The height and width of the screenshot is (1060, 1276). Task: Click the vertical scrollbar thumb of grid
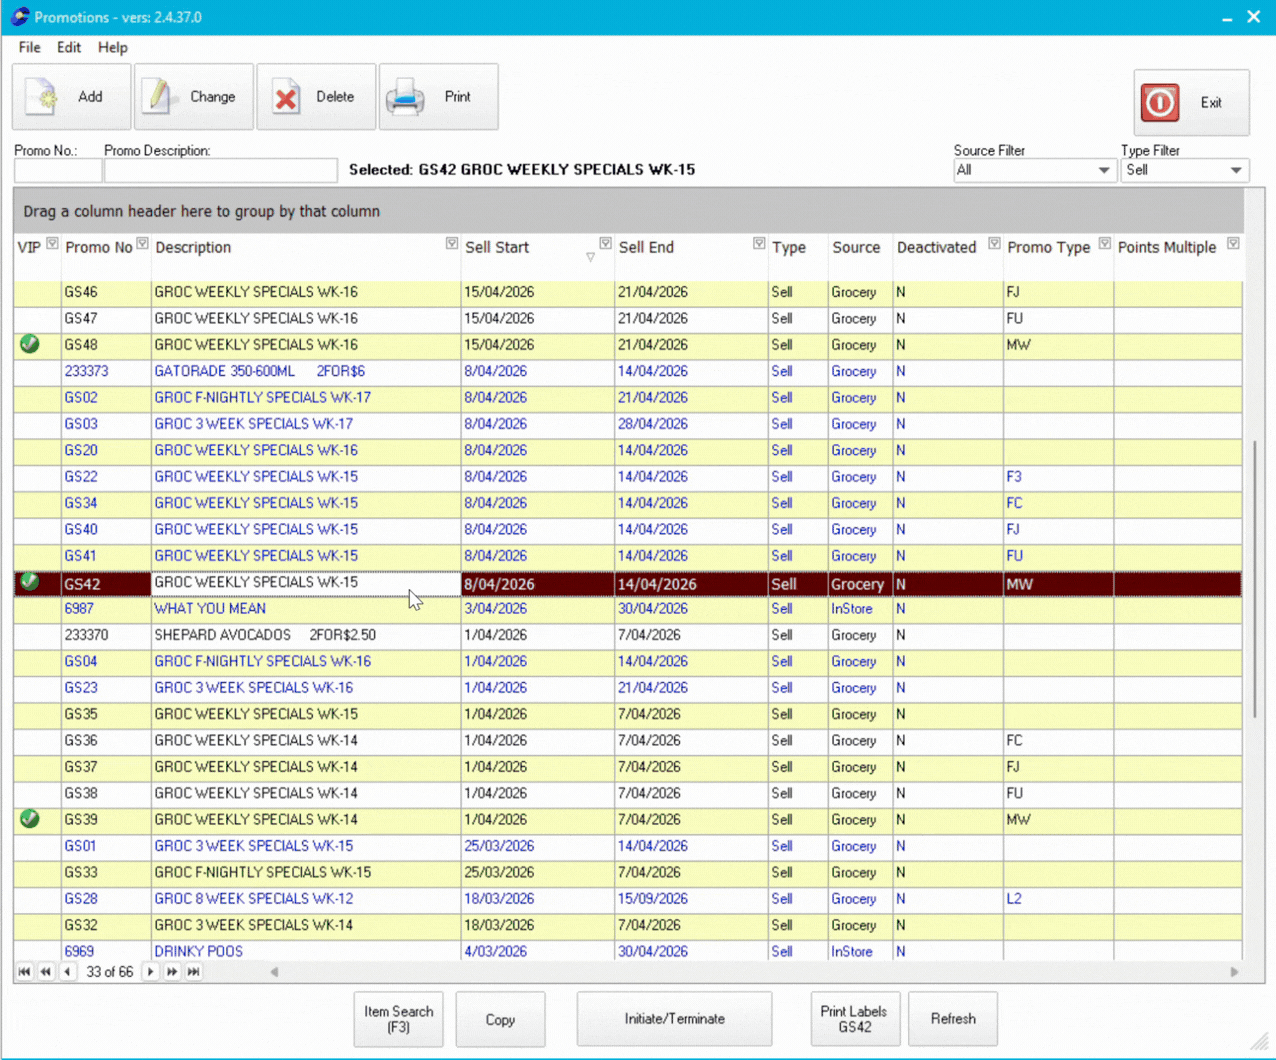[1254, 580]
